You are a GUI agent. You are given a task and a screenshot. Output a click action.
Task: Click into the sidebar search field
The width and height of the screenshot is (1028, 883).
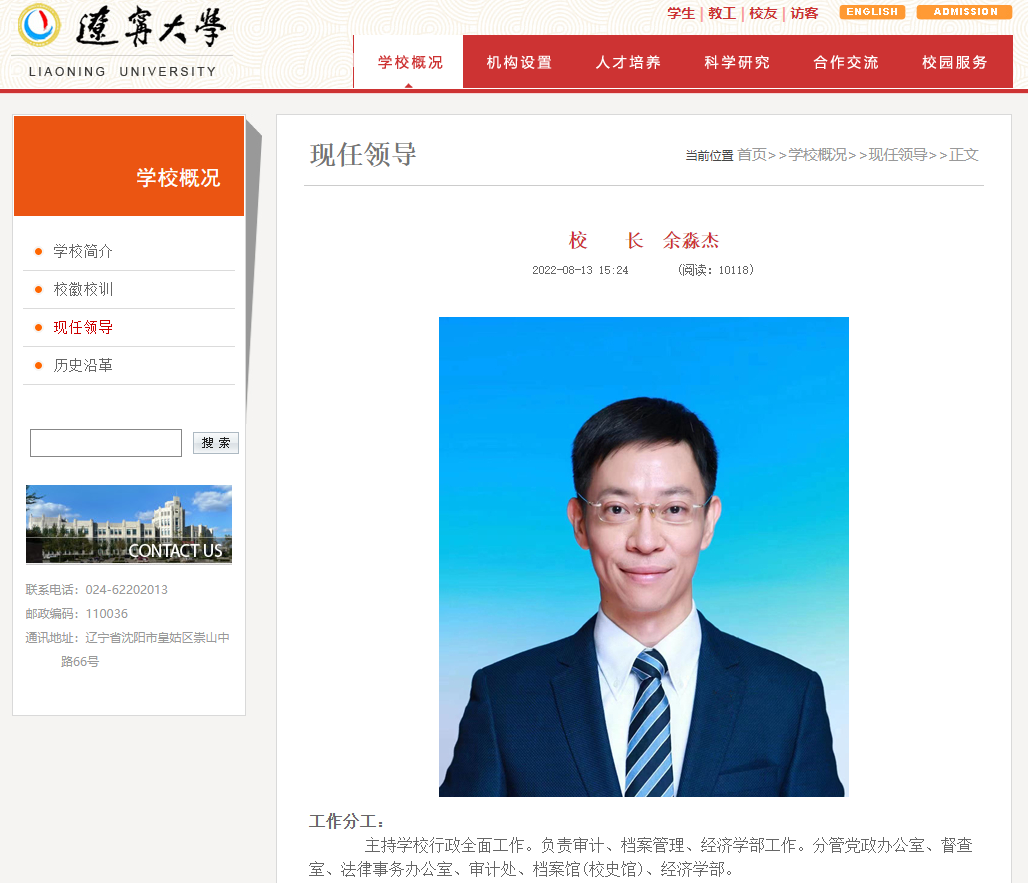(106, 443)
